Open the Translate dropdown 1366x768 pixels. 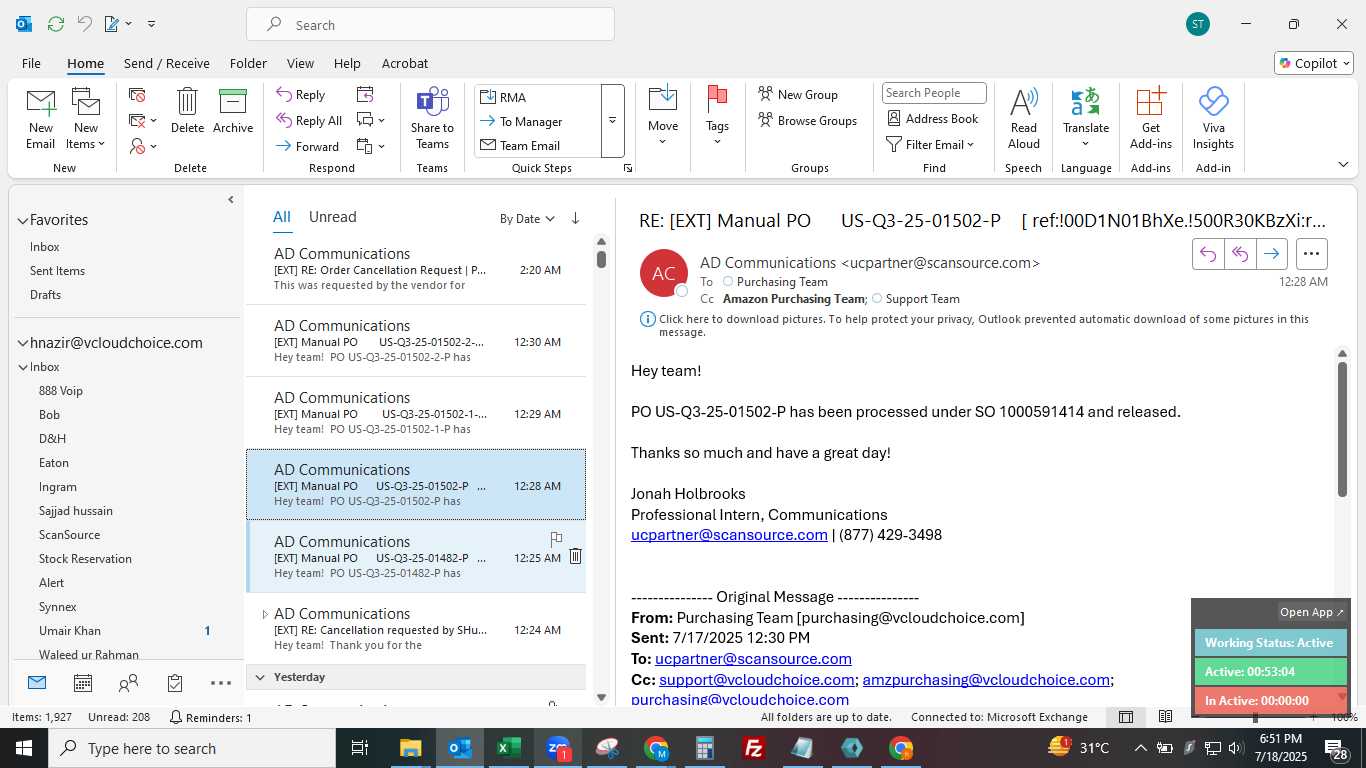[x=1086, y=118]
